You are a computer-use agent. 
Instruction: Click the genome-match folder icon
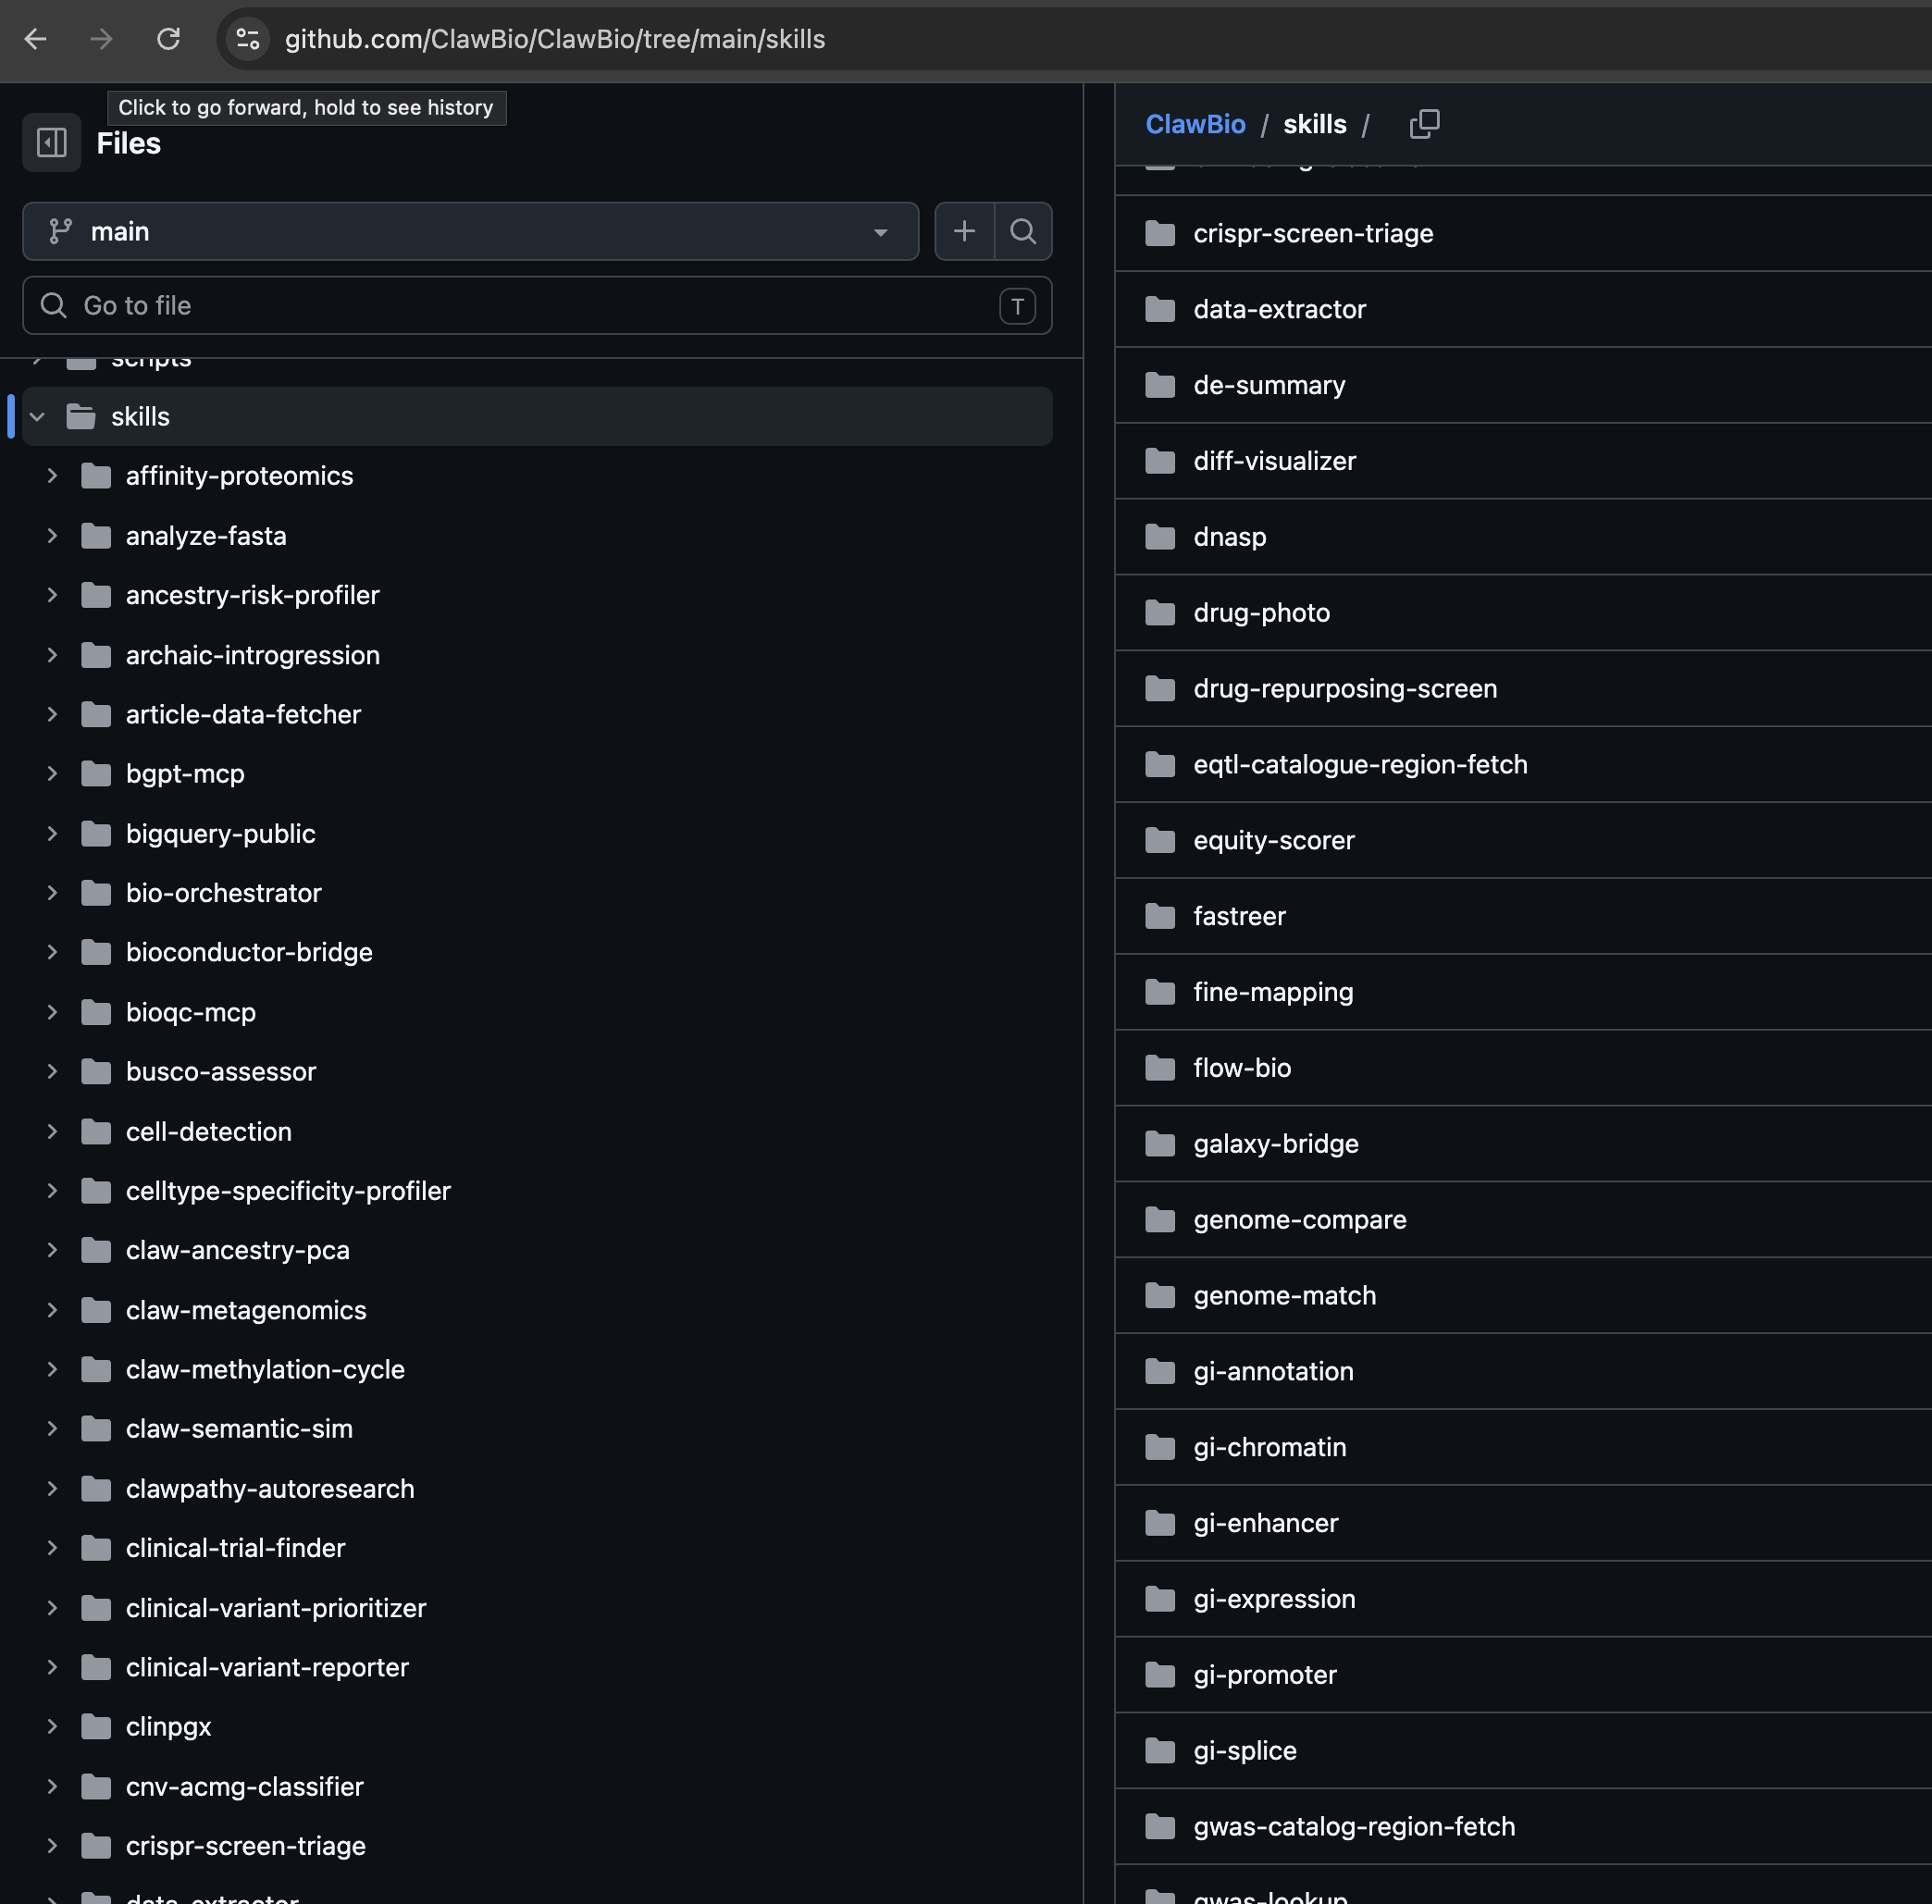[1160, 1296]
